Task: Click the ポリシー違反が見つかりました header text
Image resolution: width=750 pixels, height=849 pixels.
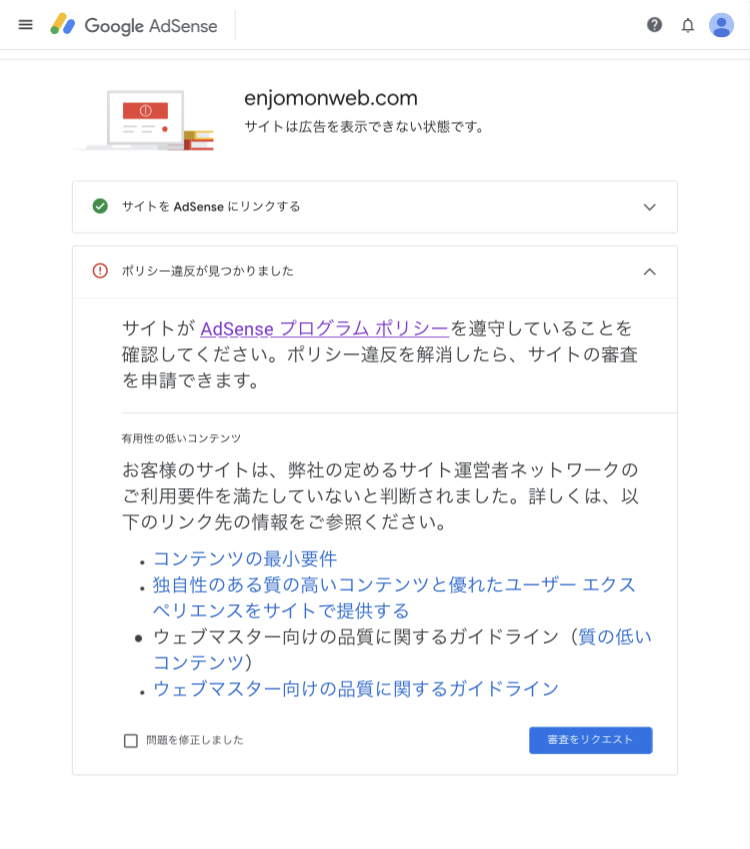Action: pyautogui.click(x=208, y=271)
